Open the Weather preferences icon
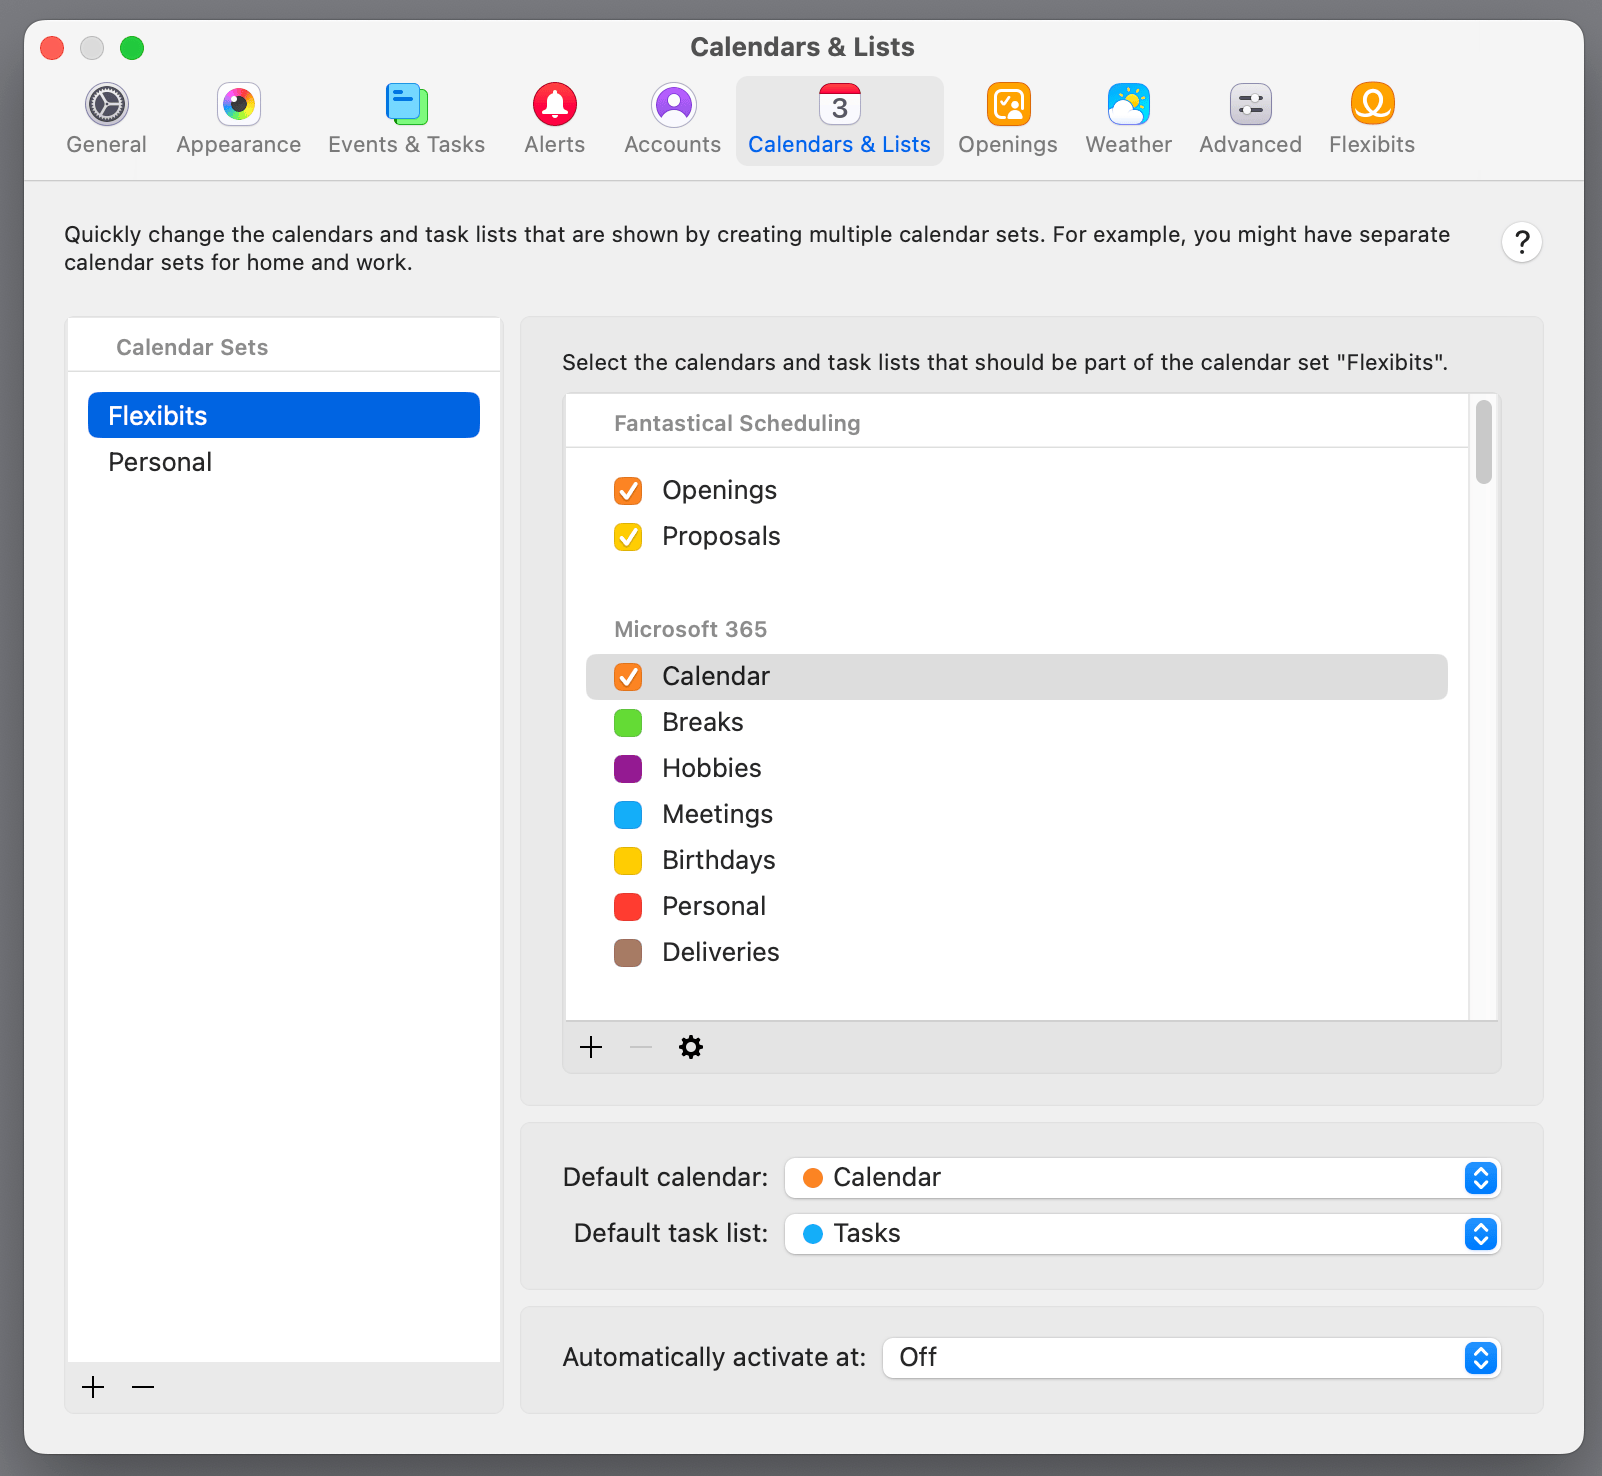Screen dimensions: 1602x1476 pyautogui.click(x=1129, y=105)
